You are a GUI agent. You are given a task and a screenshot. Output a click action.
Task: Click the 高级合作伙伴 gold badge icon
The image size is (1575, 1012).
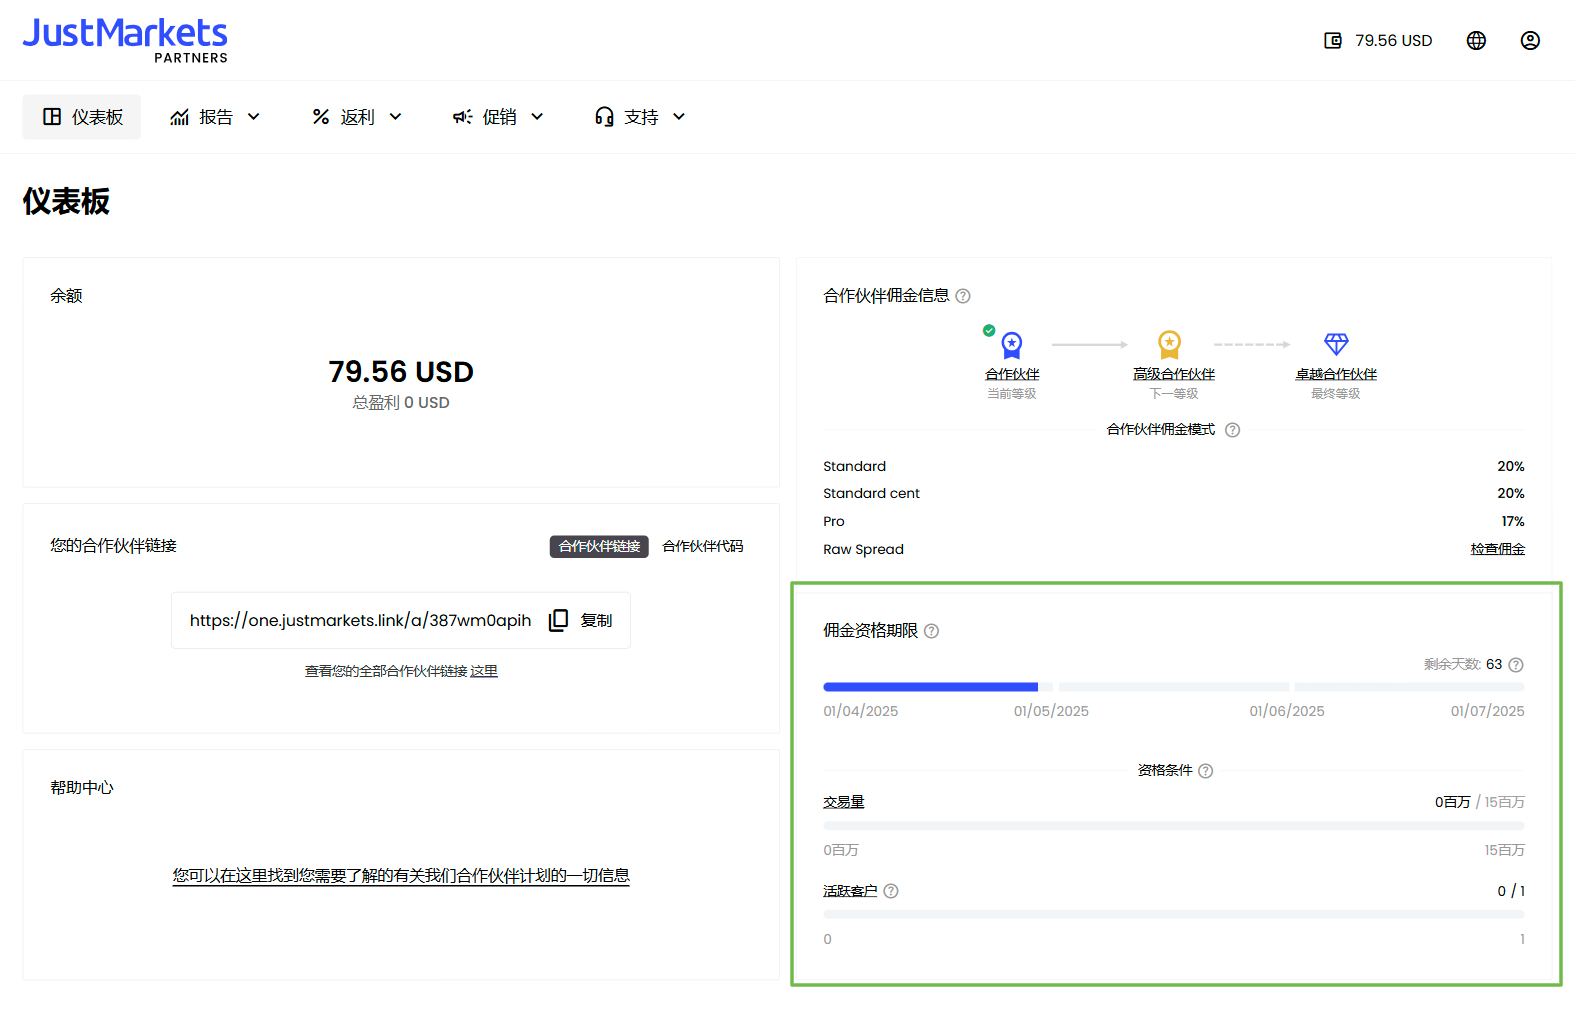click(1169, 344)
